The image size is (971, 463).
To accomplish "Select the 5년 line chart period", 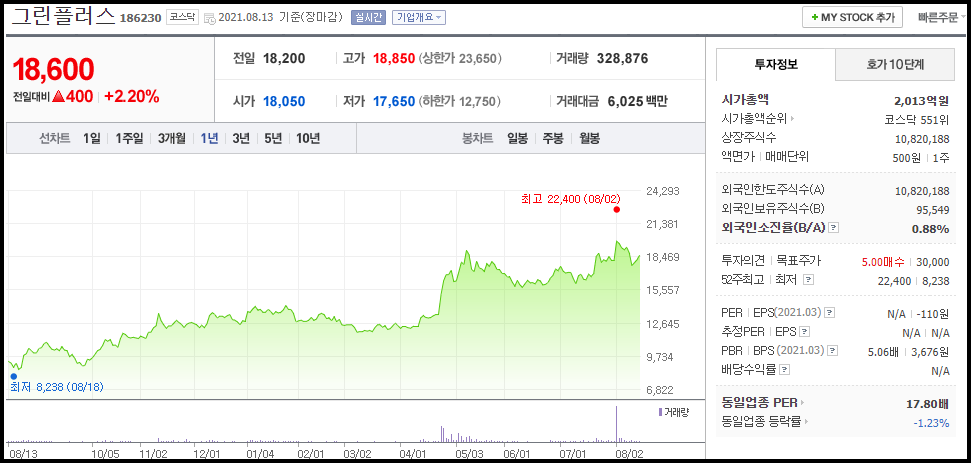I will (272, 138).
